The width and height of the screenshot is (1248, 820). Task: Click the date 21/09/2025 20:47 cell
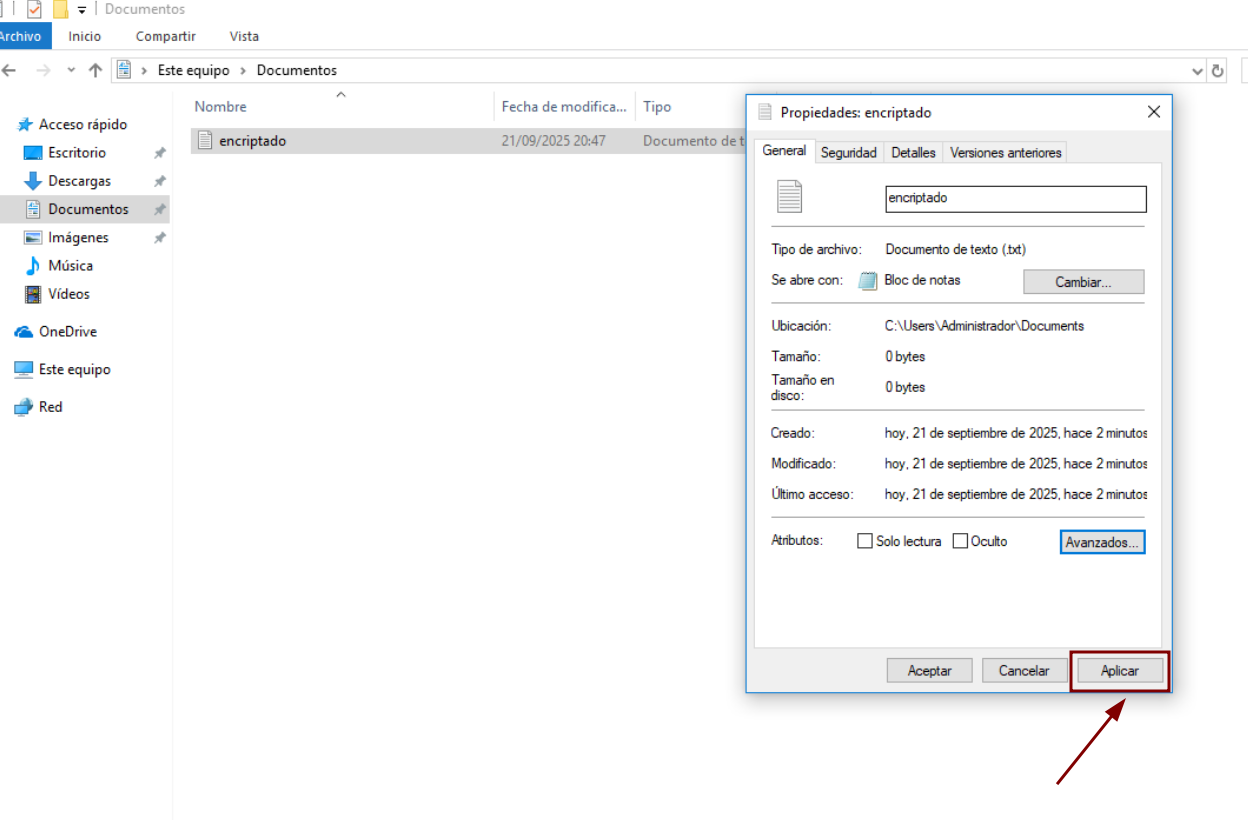[554, 141]
